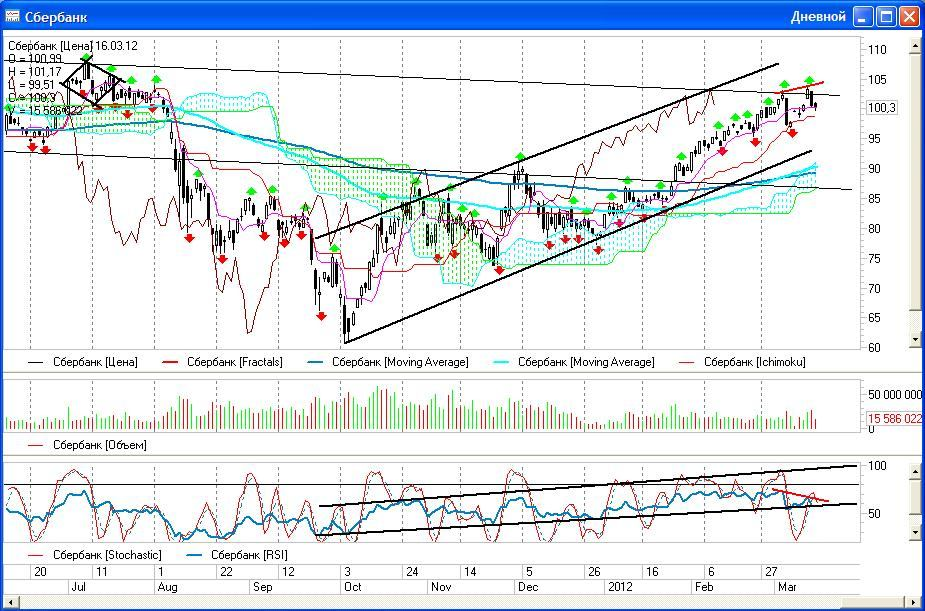Click the date label 24 on time axis
Screen dimensions: 925x611
point(412,572)
